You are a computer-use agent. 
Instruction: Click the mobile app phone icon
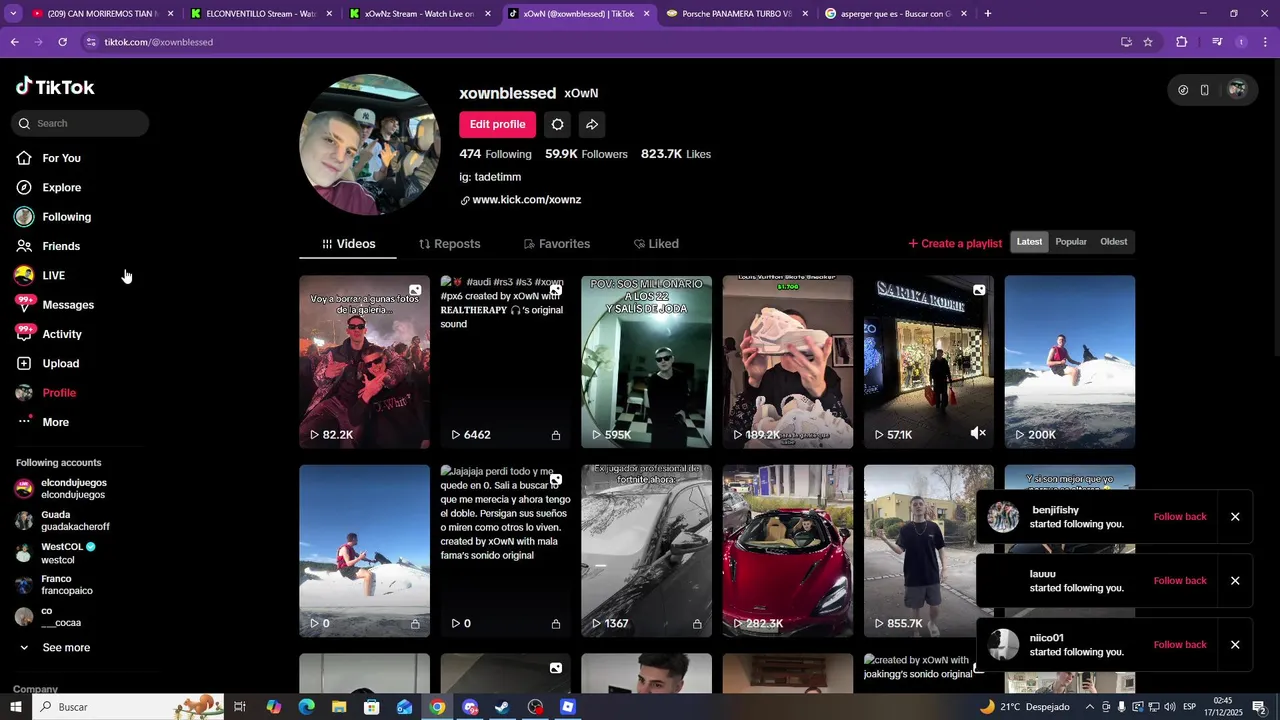tap(1205, 90)
